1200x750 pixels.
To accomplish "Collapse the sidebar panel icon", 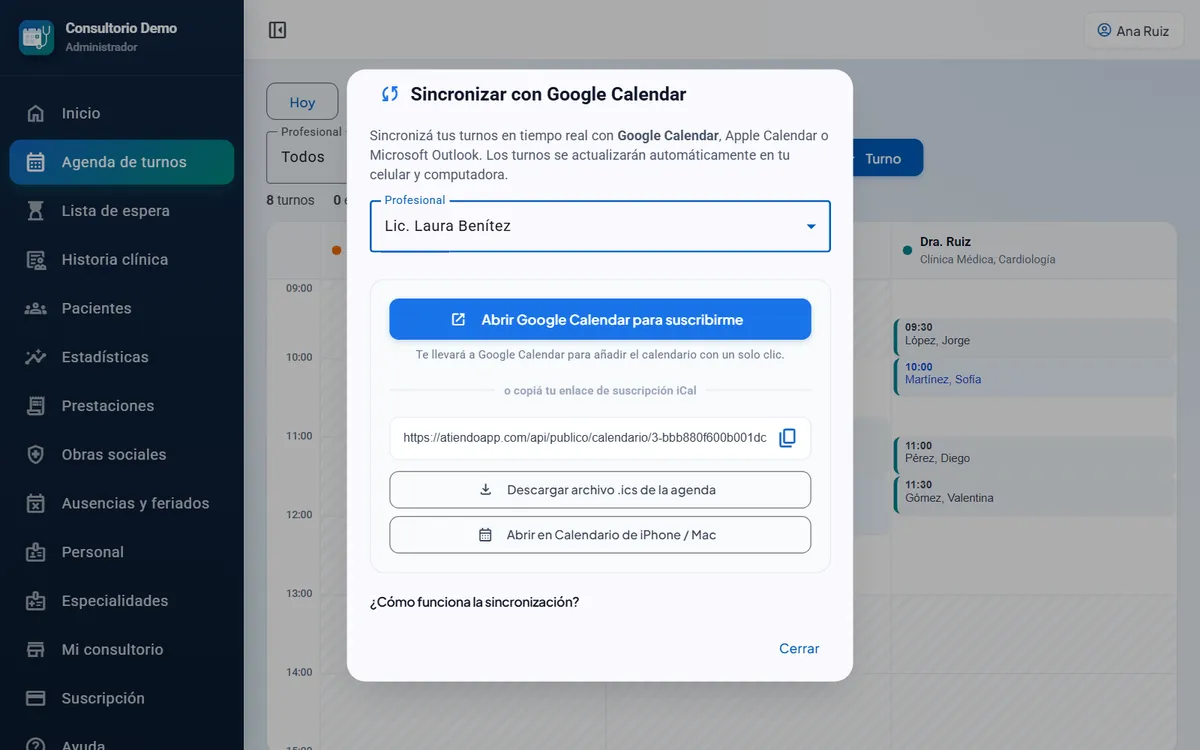I will (278, 30).
